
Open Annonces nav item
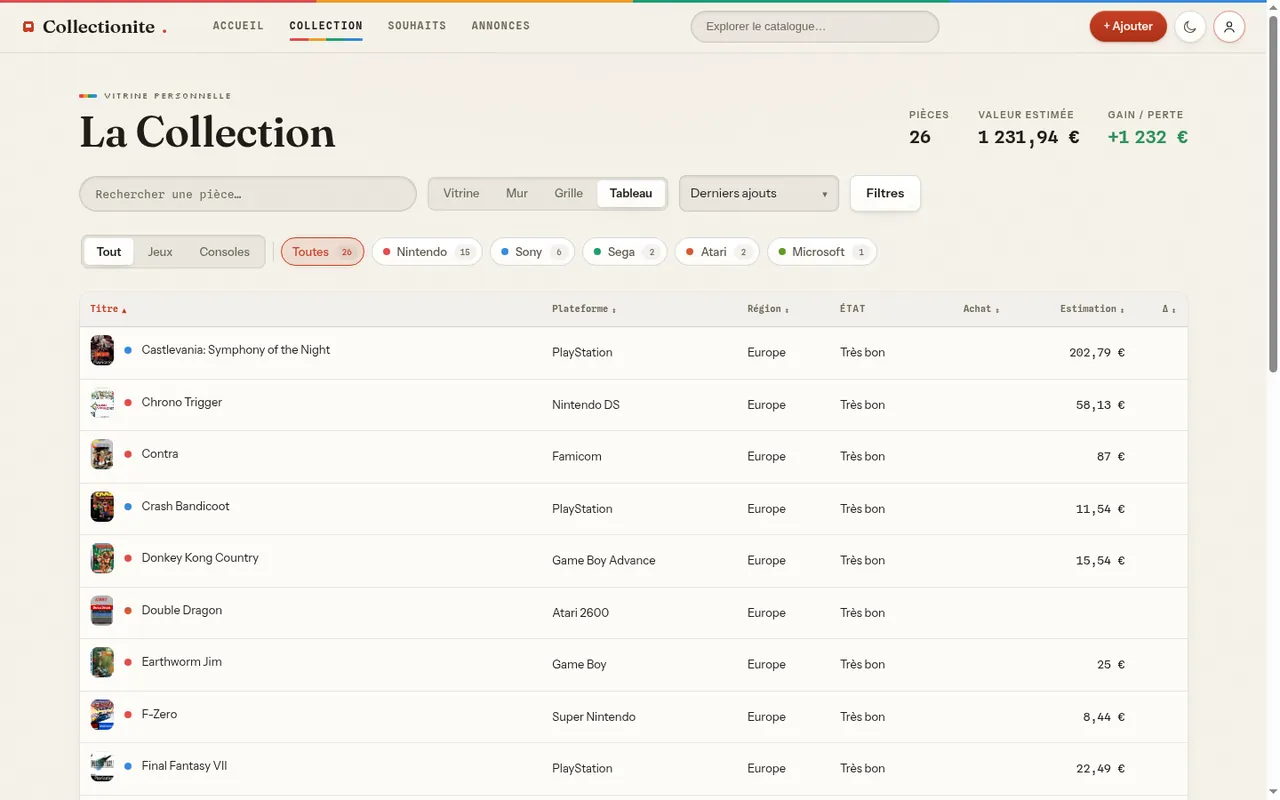[x=501, y=26]
